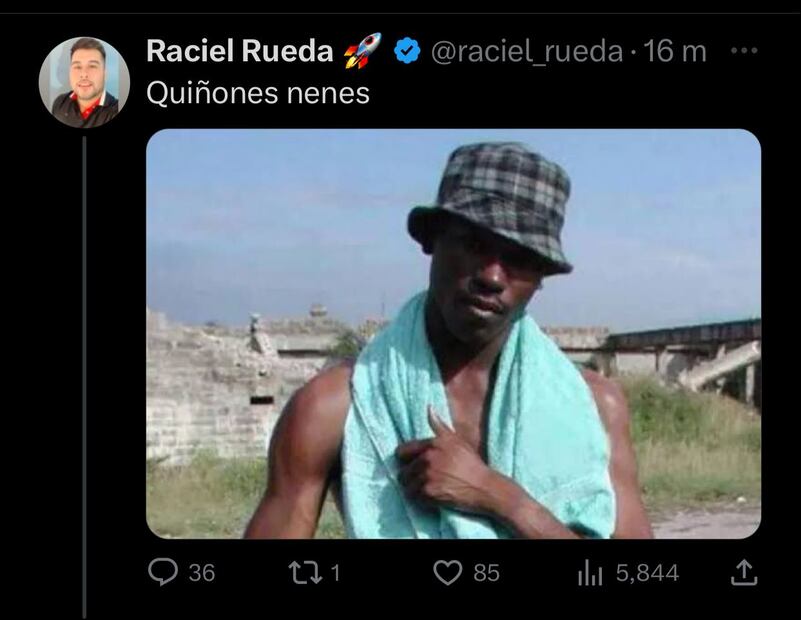Screen dimensions: 801x620
Task: Click the 16 m timestamp
Action: click(x=674, y=52)
